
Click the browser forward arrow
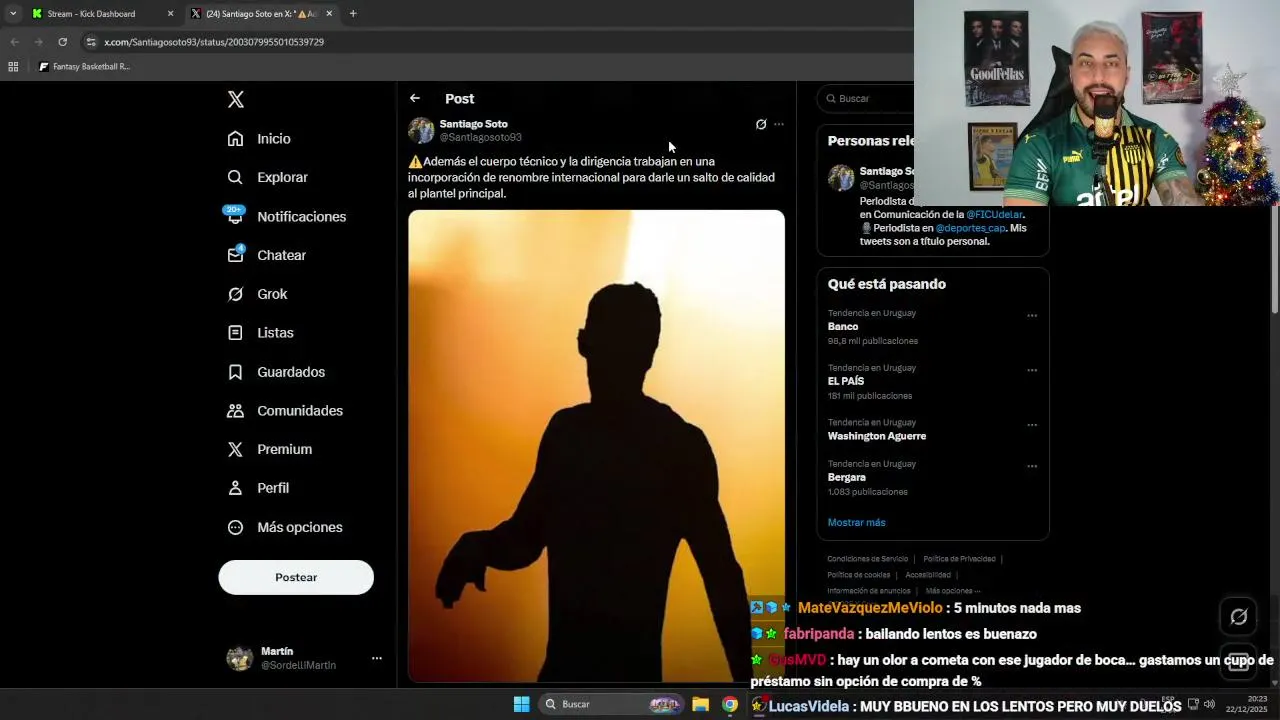pyautogui.click(x=38, y=42)
